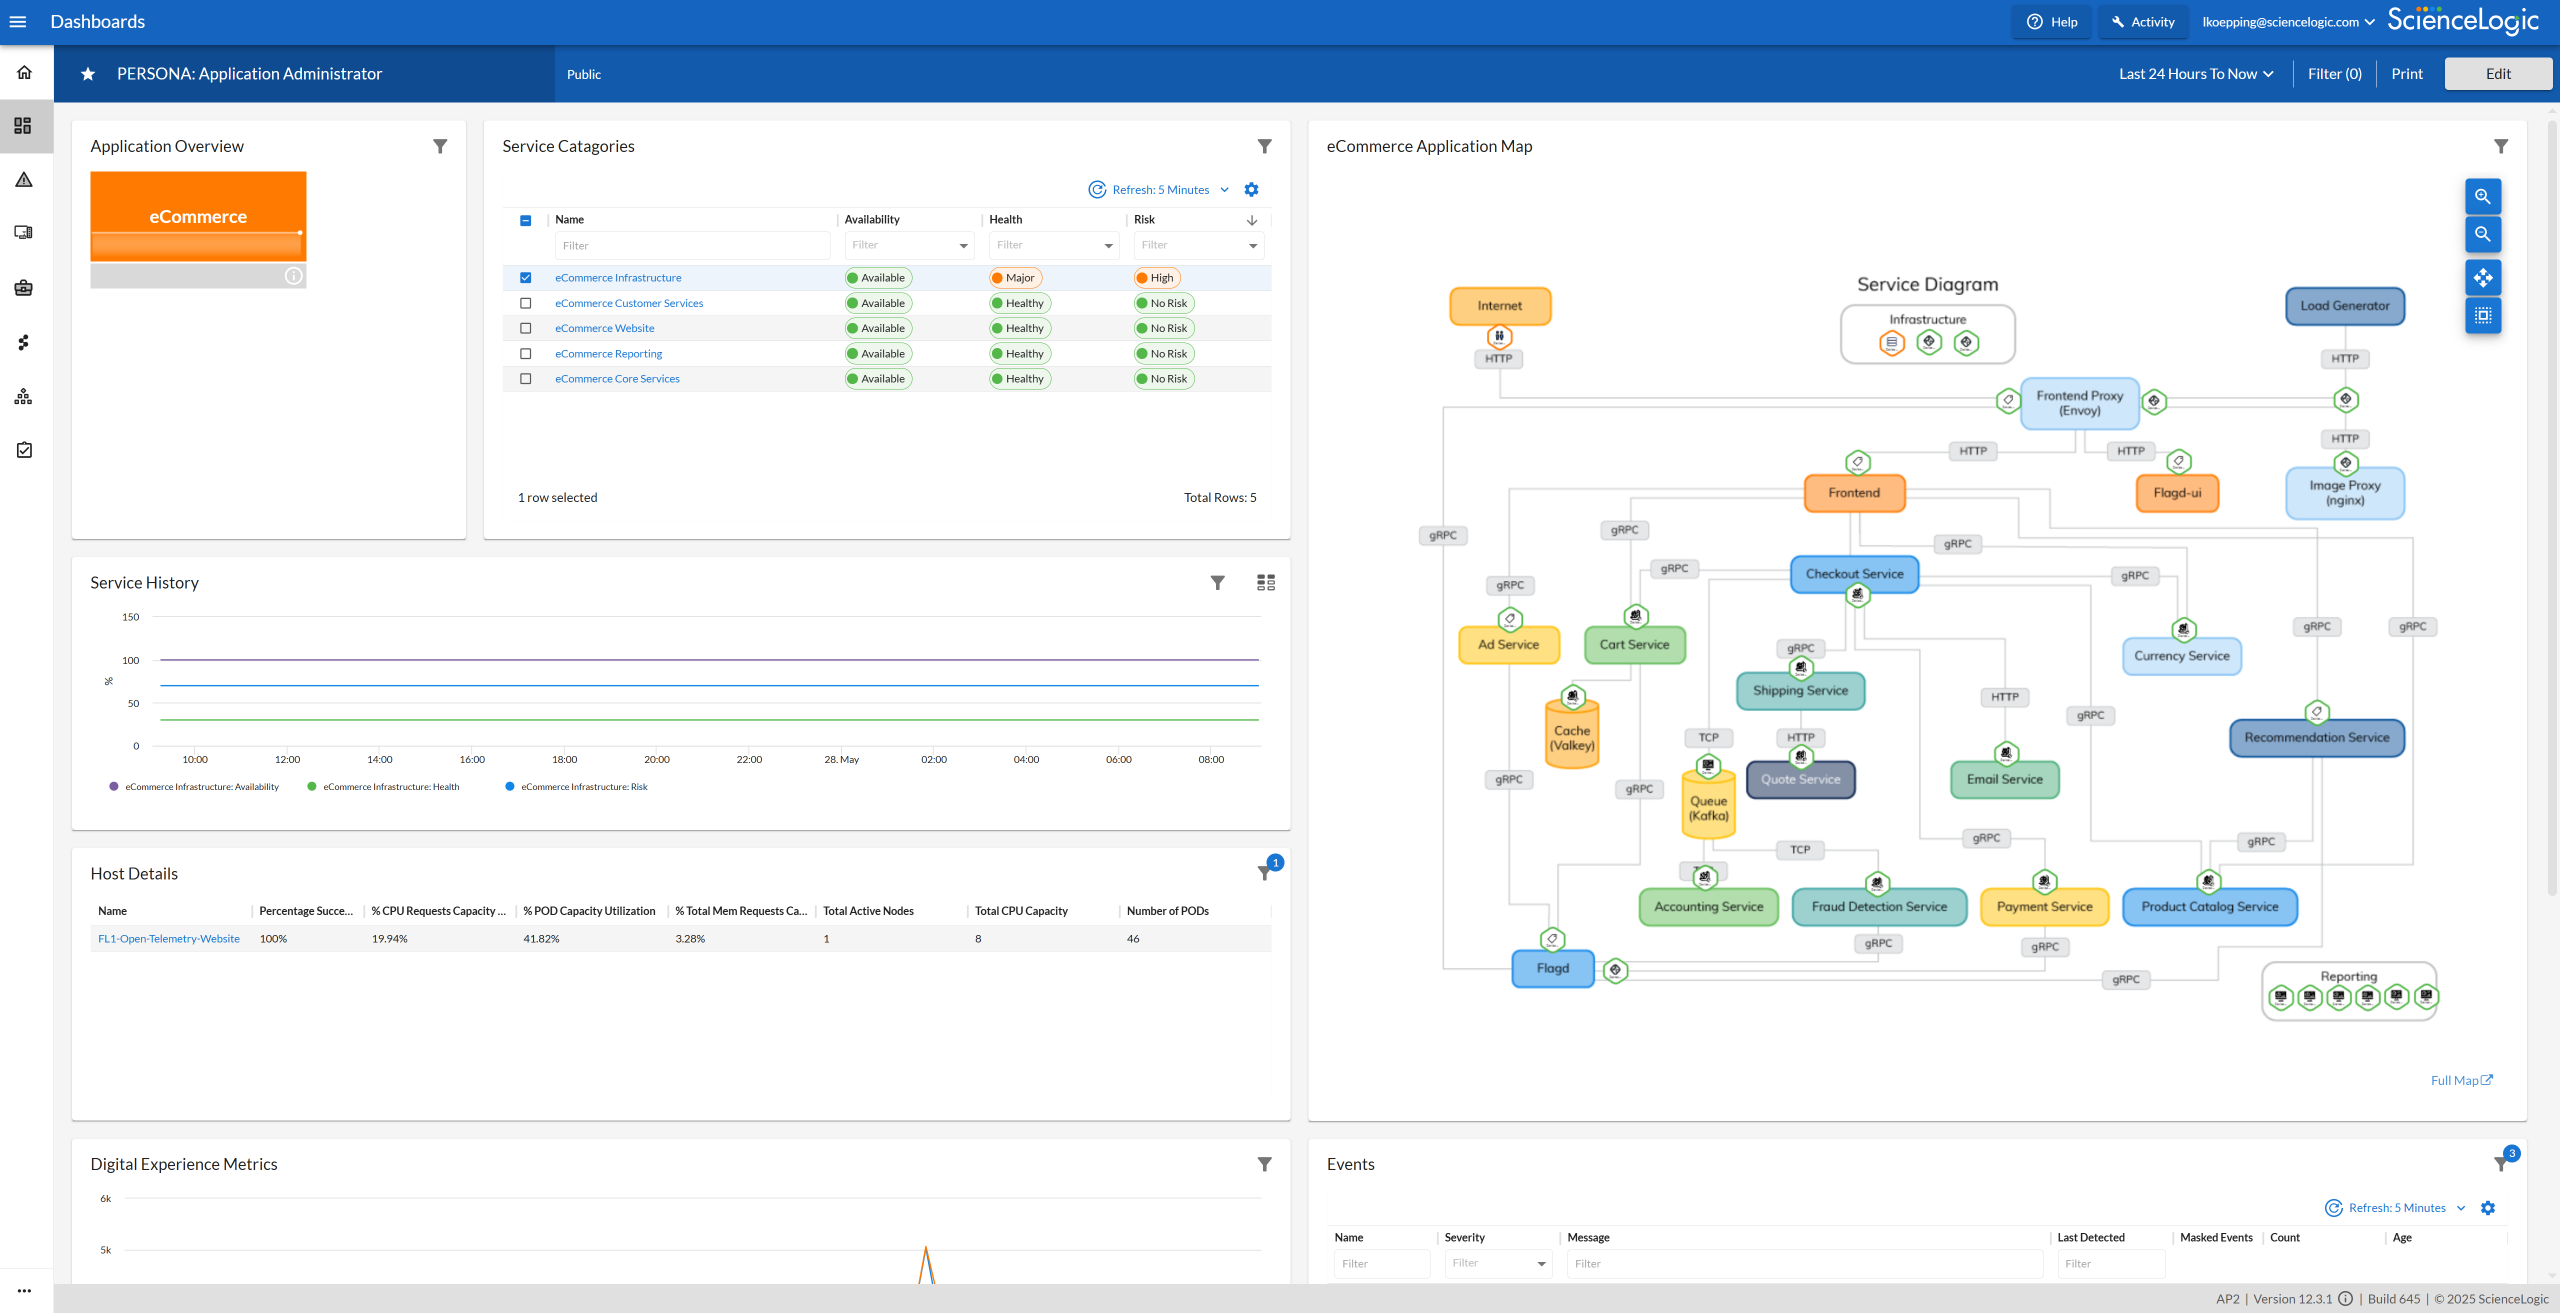Zoom in on the application map
The image size is (2560, 1313).
tap(2483, 197)
